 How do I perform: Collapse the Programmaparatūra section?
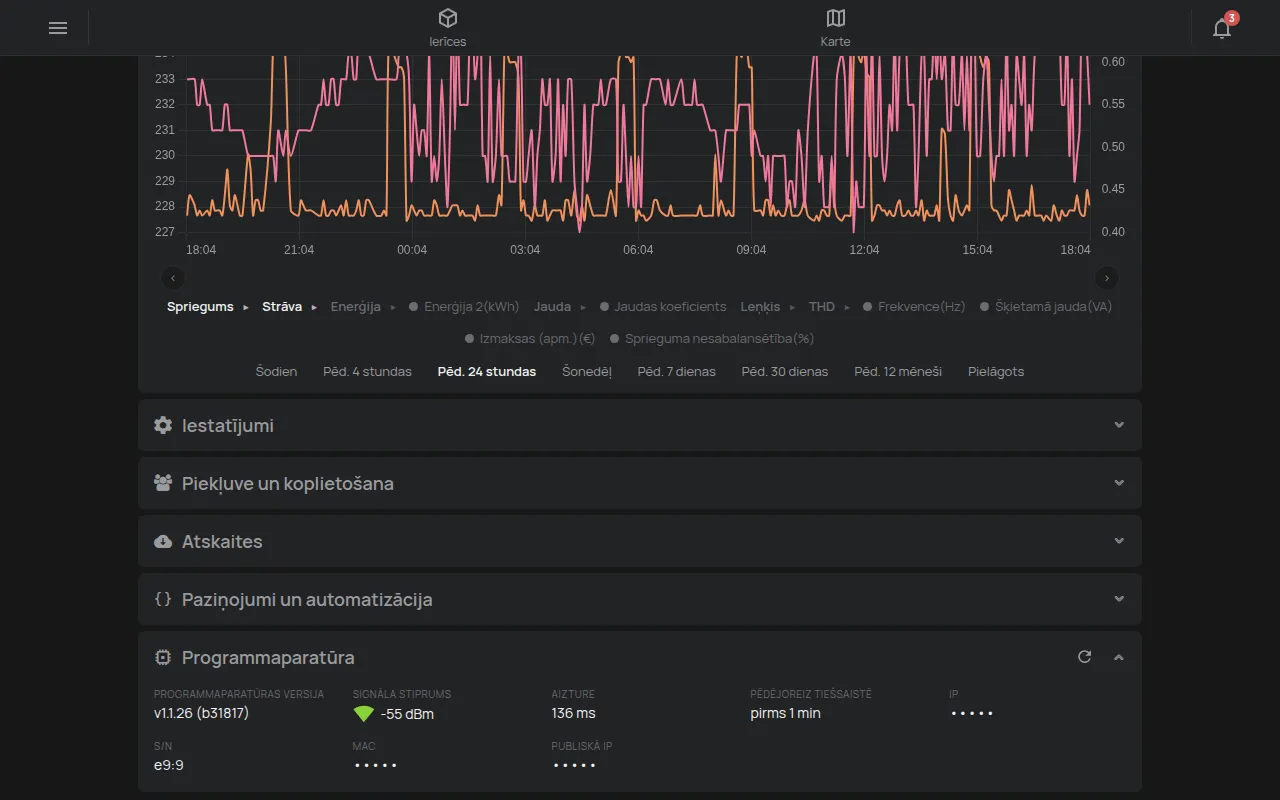pos(1119,657)
